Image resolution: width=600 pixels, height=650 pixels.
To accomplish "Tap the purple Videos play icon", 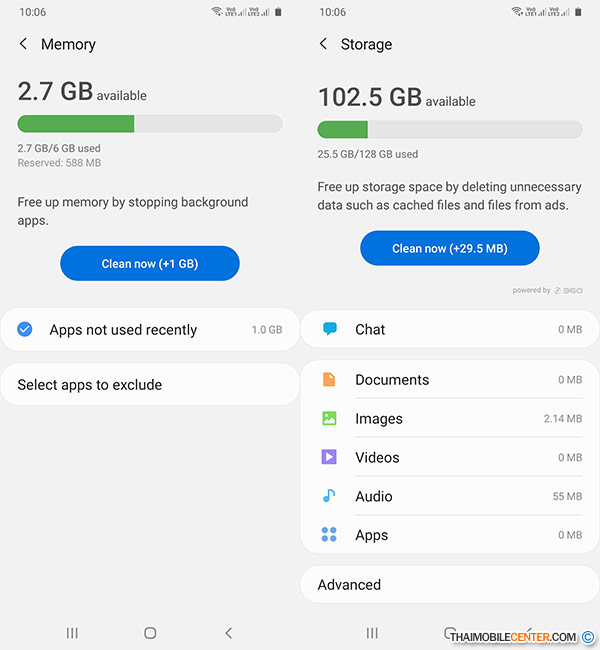I will (329, 457).
